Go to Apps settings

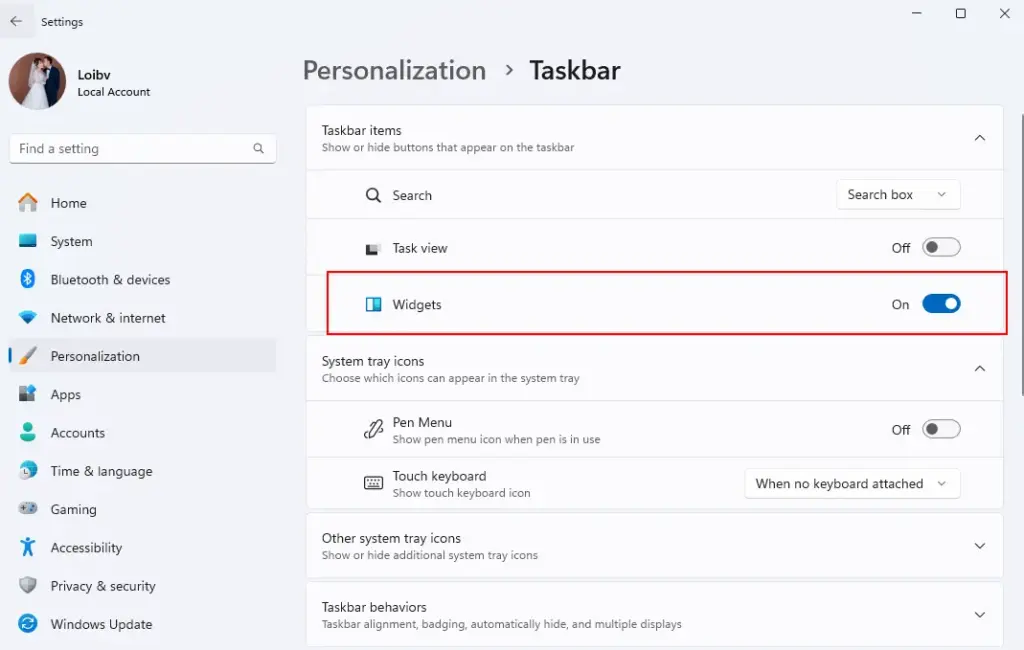pos(142,395)
